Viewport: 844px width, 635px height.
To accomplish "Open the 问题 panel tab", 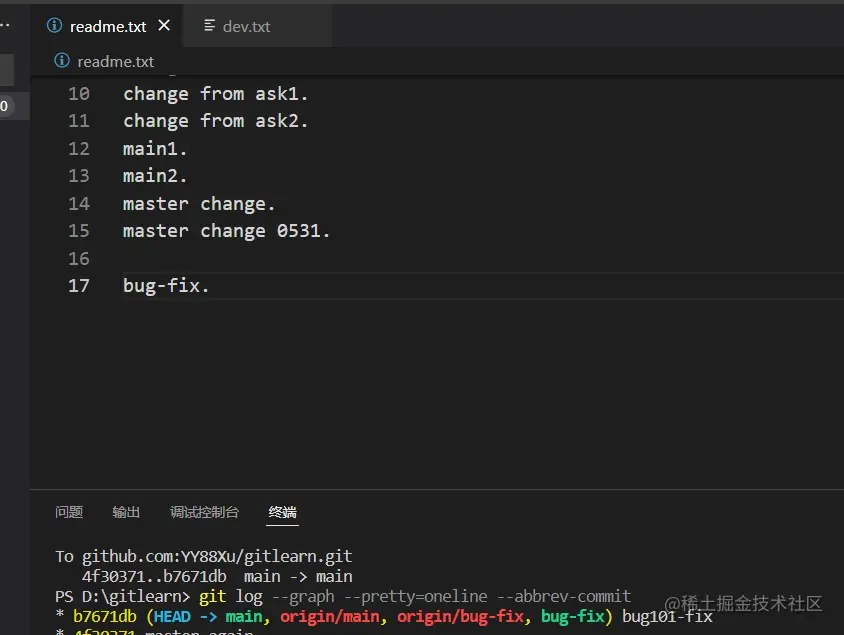I will (x=69, y=512).
